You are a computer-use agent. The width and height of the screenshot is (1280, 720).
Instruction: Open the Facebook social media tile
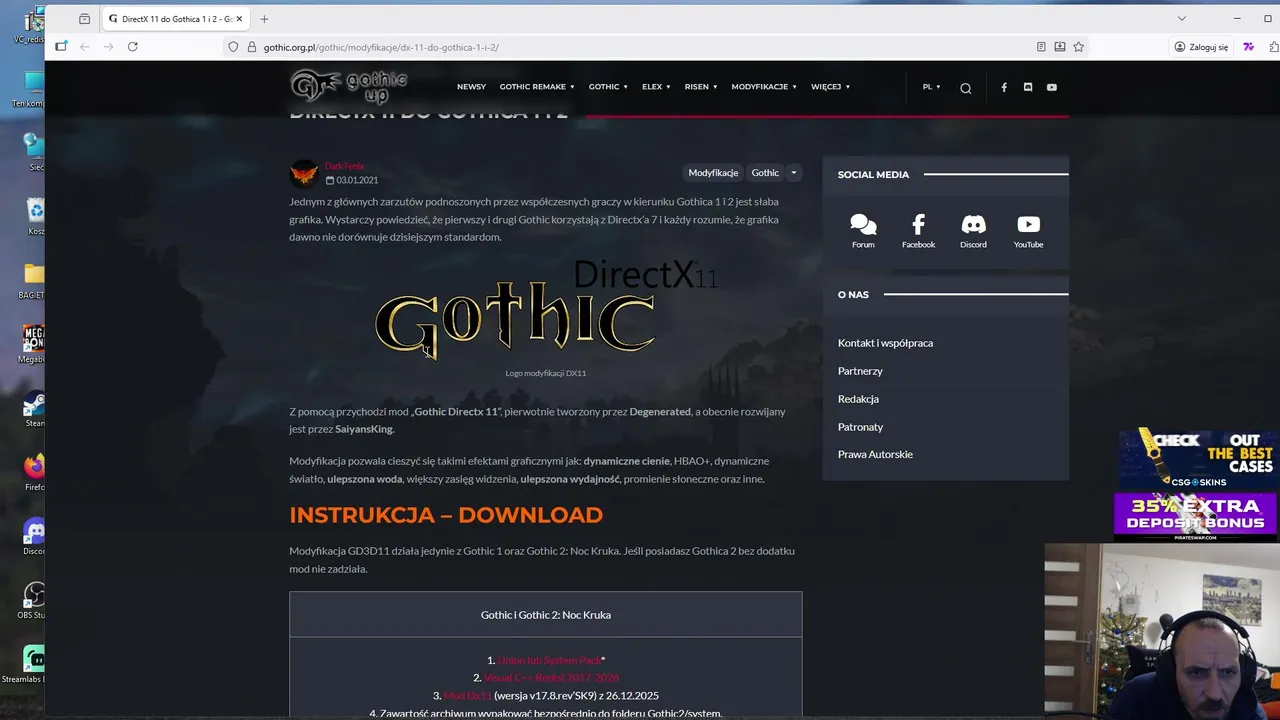pyautogui.click(x=918, y=231)
